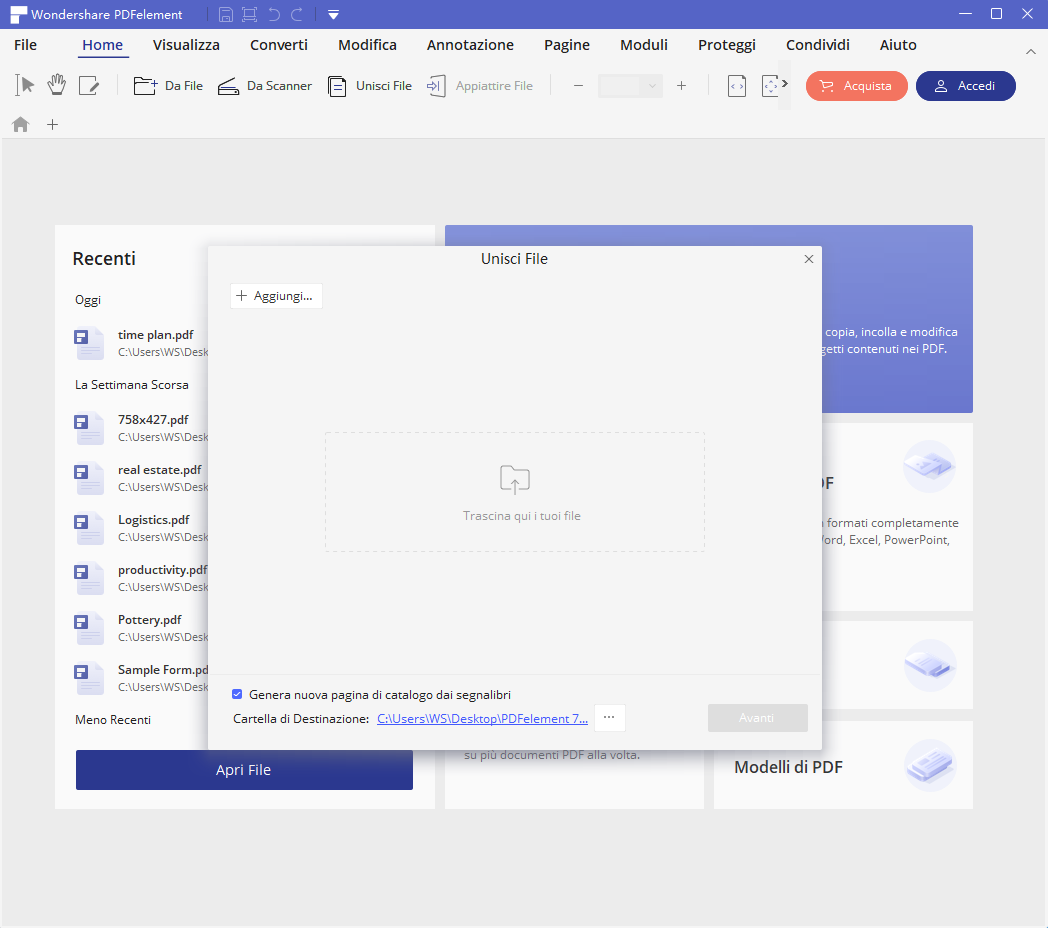
Task: Click the 'Trascina qui i tuoi file' drop area
Action: coord(514,492)
